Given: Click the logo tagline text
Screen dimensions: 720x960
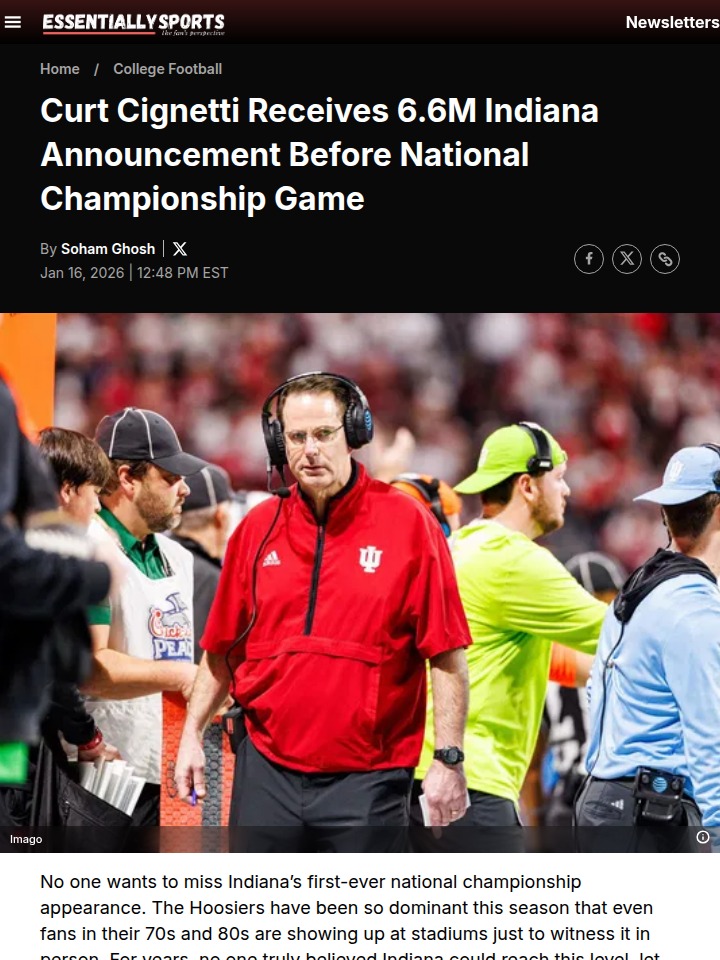Looking at the screenshot, I should [193, 32].
